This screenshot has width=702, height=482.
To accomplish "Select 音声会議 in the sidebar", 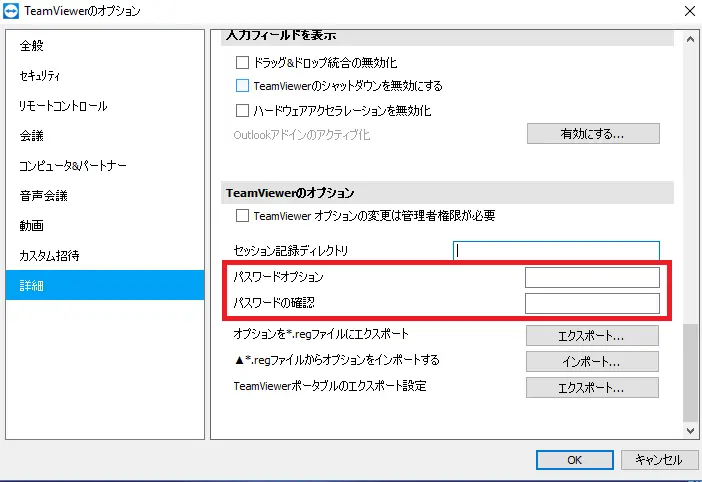I will pyautogui.click(x=105, y=196).
